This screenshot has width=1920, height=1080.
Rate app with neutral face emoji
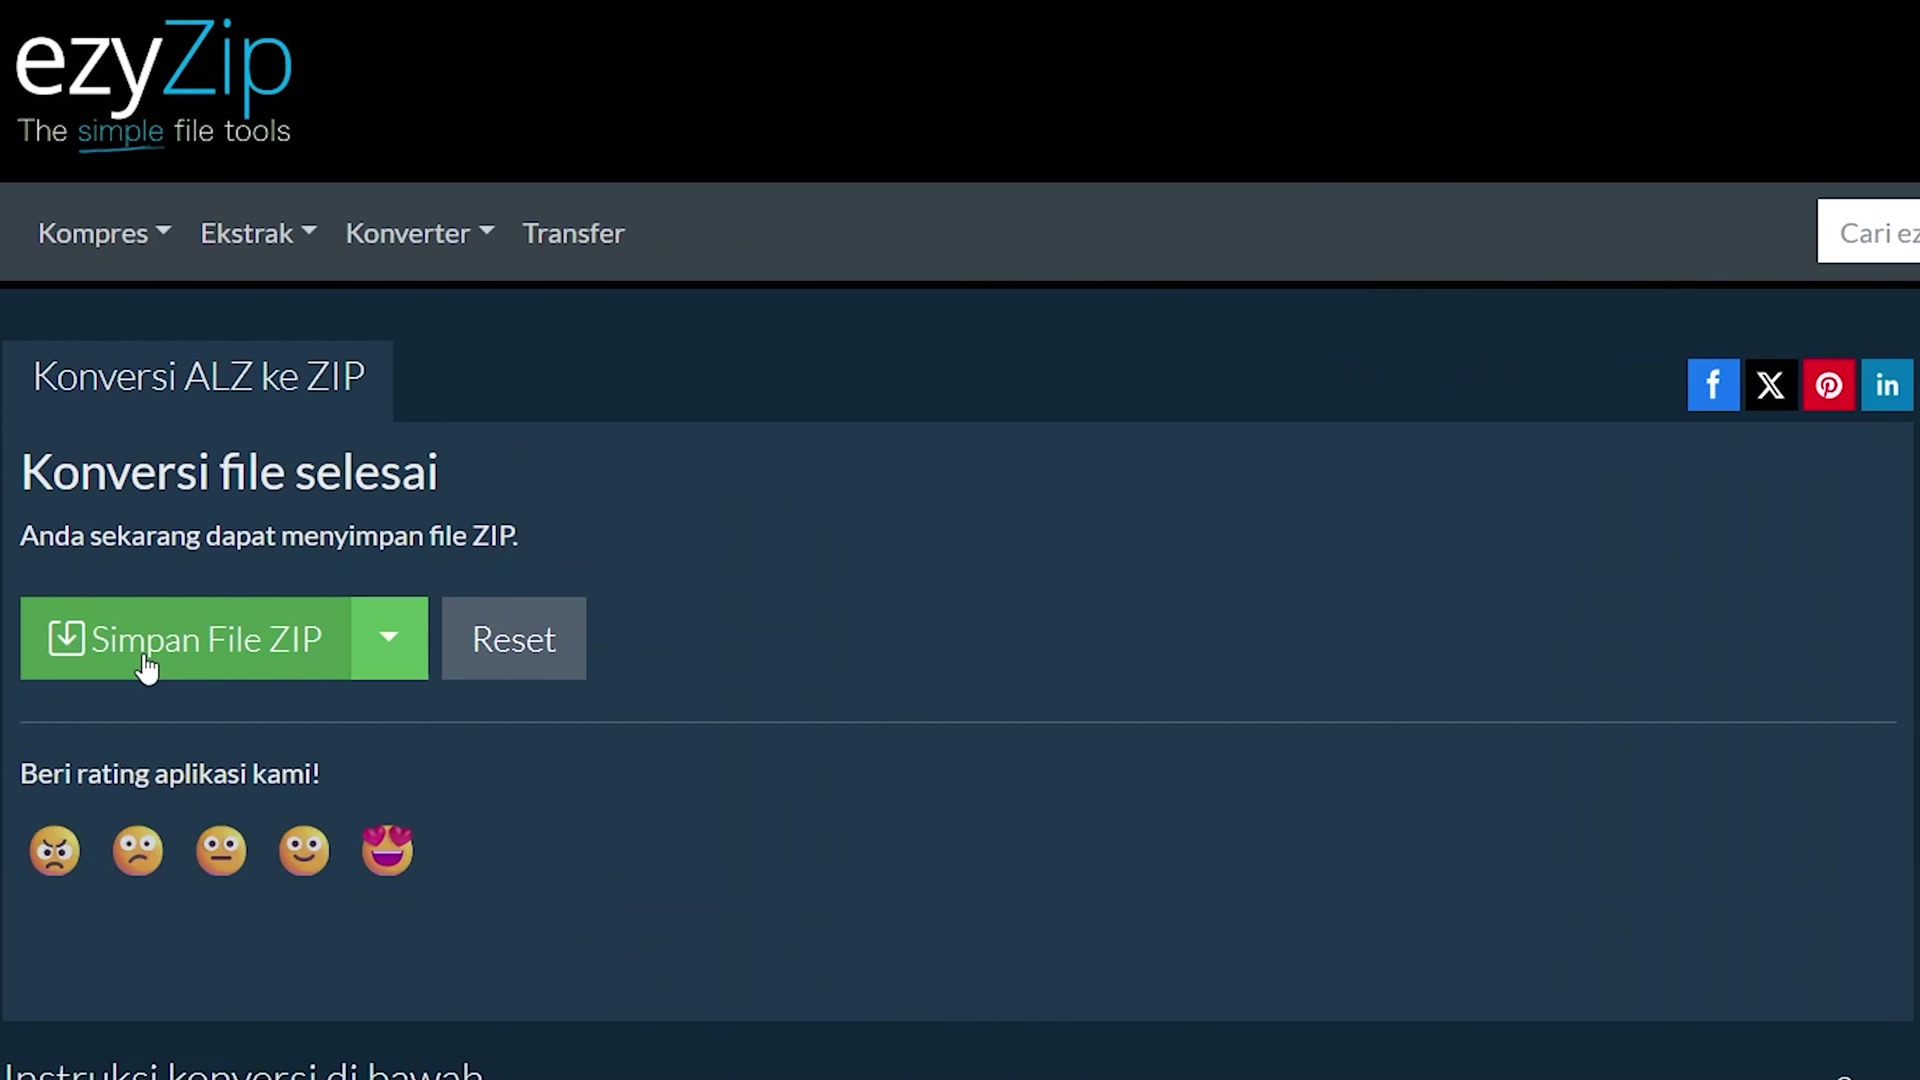click(x=221, y=851)
